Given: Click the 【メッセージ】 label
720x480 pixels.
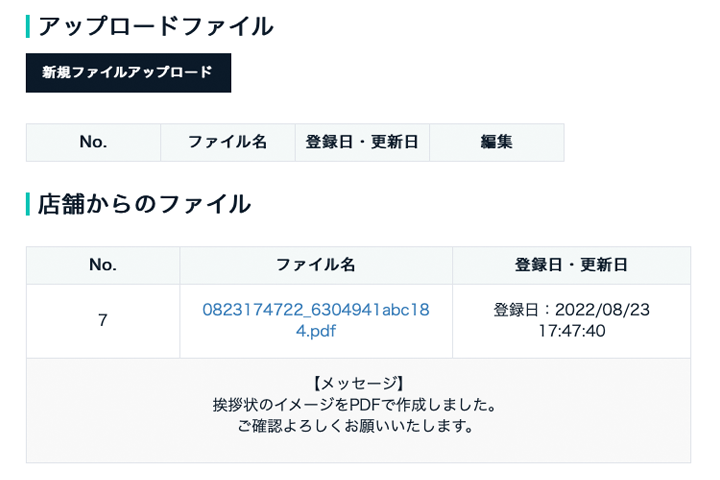Looking at the screenshot, I should [359, 384].
